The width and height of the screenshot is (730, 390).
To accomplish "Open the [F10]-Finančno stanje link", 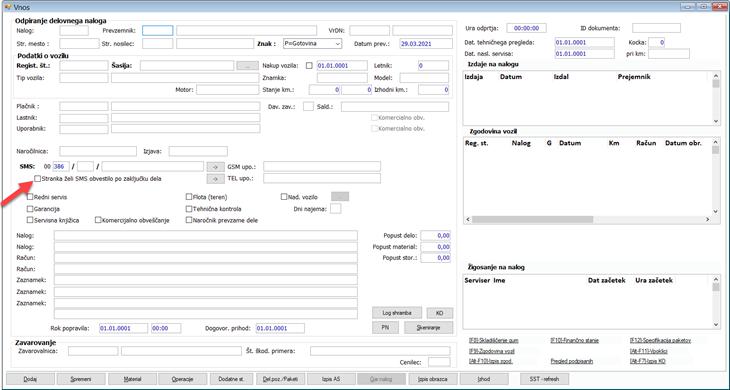I will pyautogui.click(x=574, y=341).
